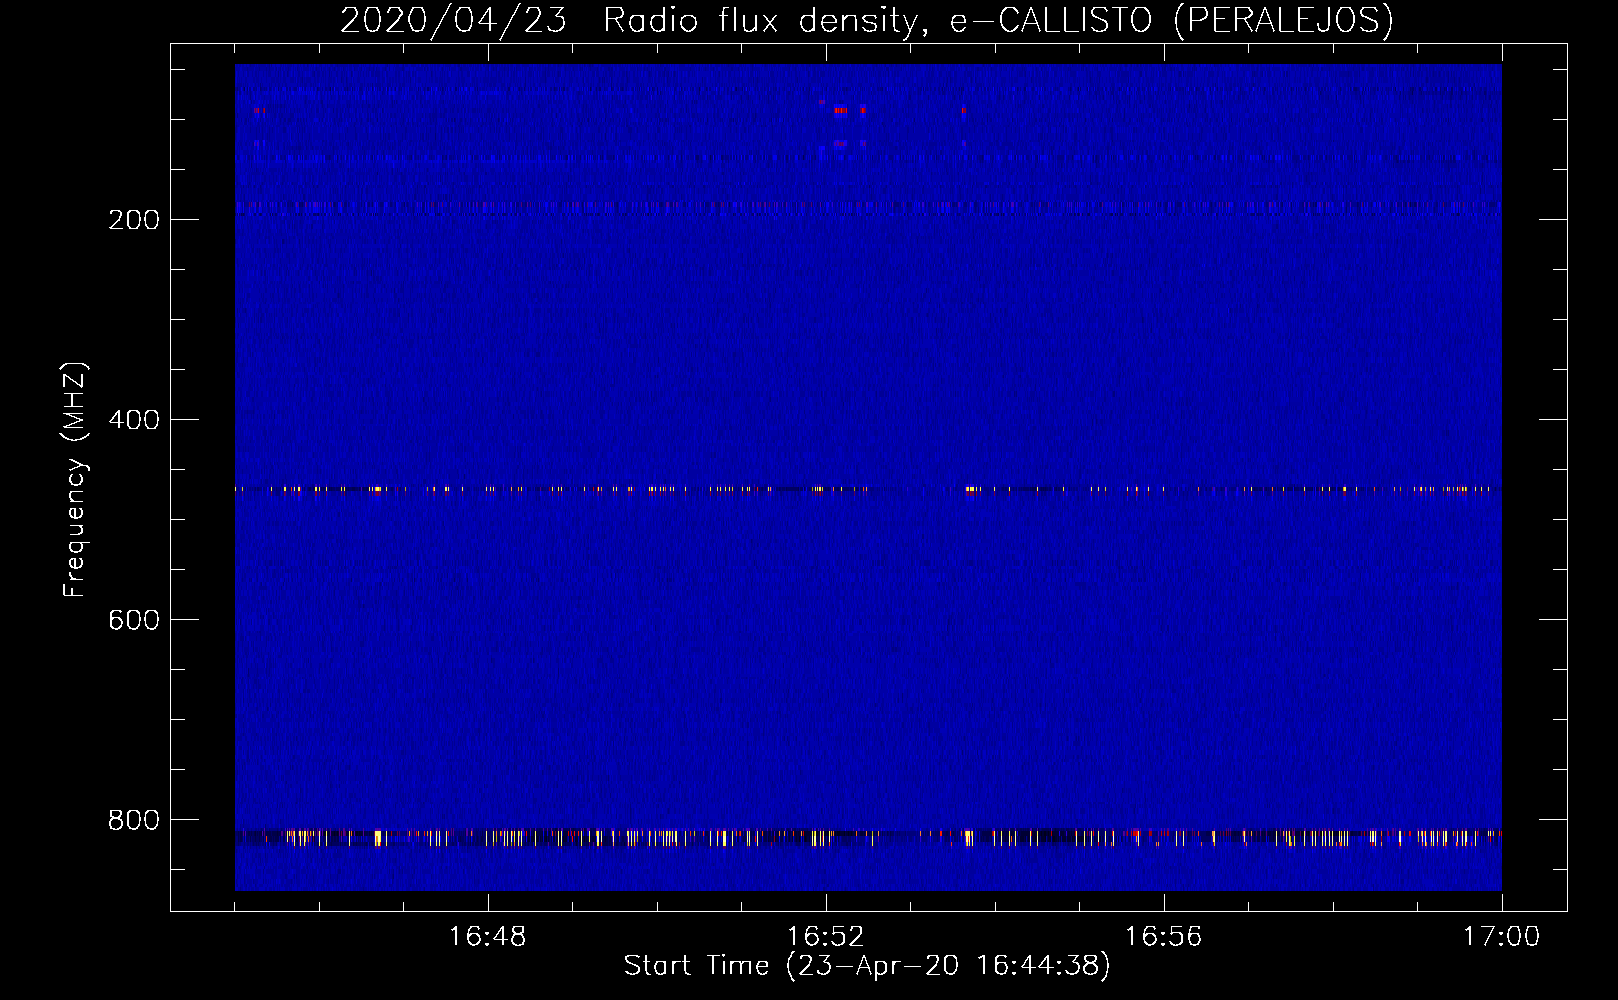This screenshot has height=1000, width=1618.
Task: Click the '16:56' time tick label
Action: point(1164,937)
